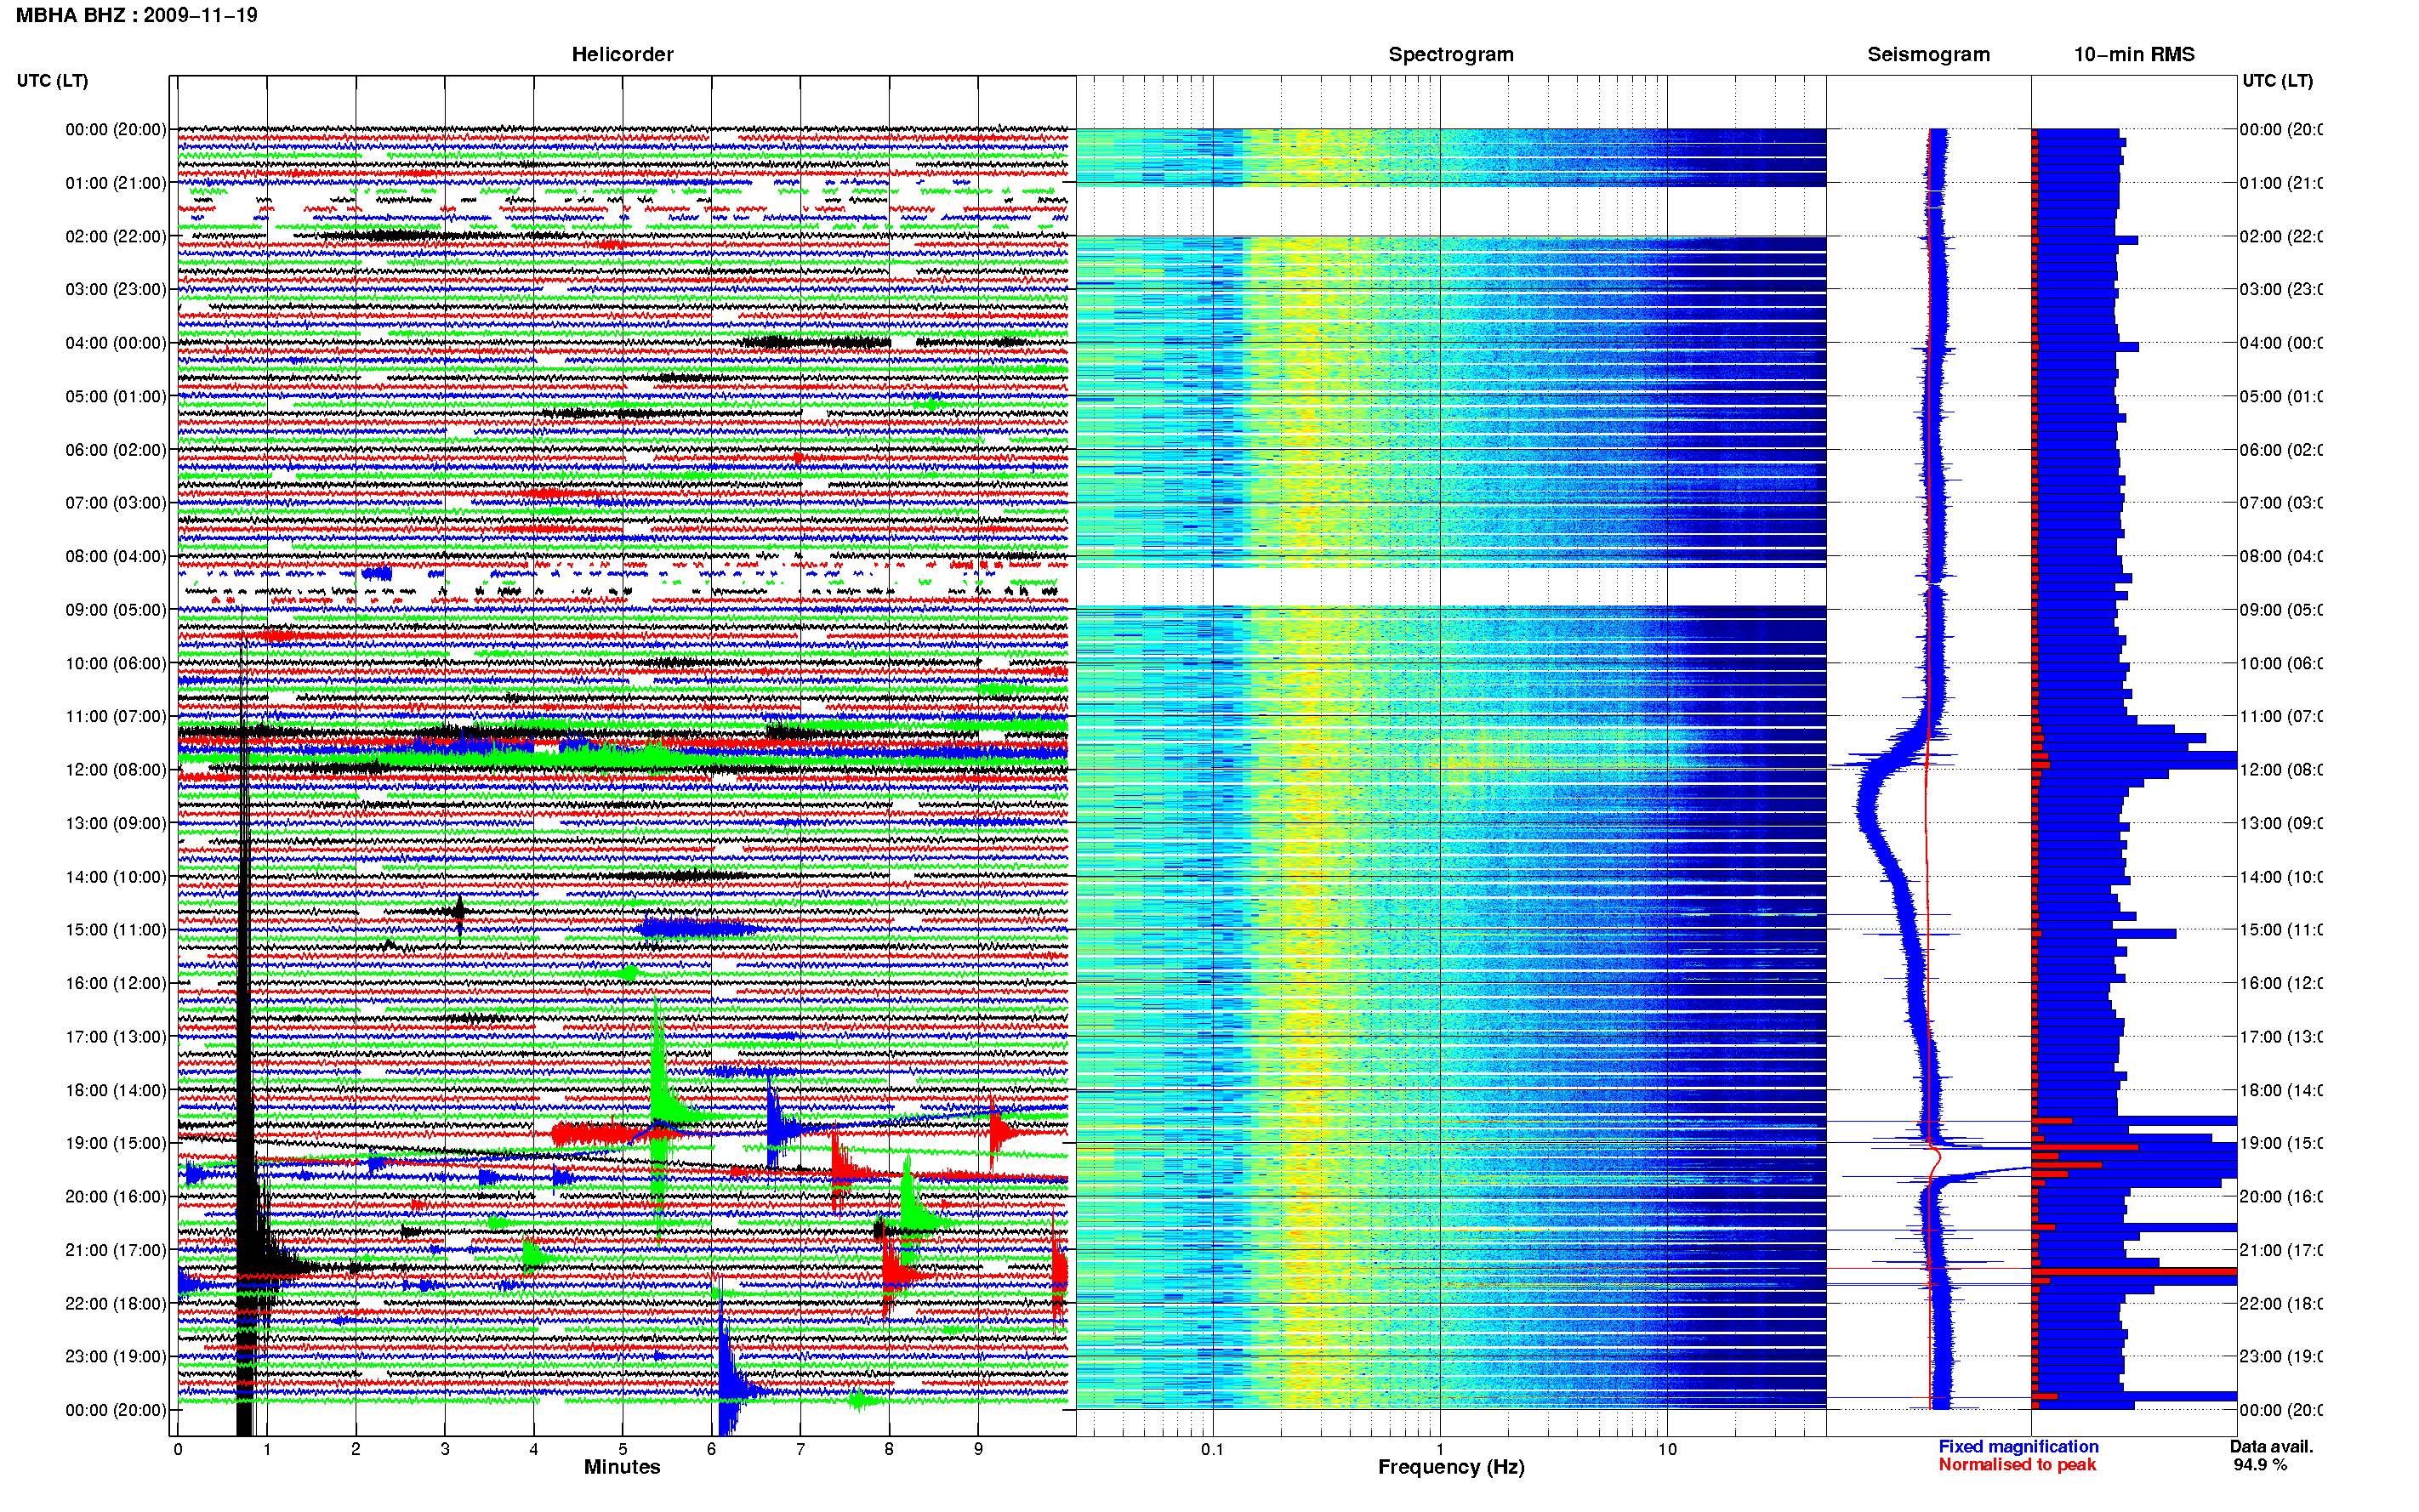2419x1512 pixels.
Task: Click the red Normalised to peak legend text
Action: pyautogui.click(x=2017, y=1464)
